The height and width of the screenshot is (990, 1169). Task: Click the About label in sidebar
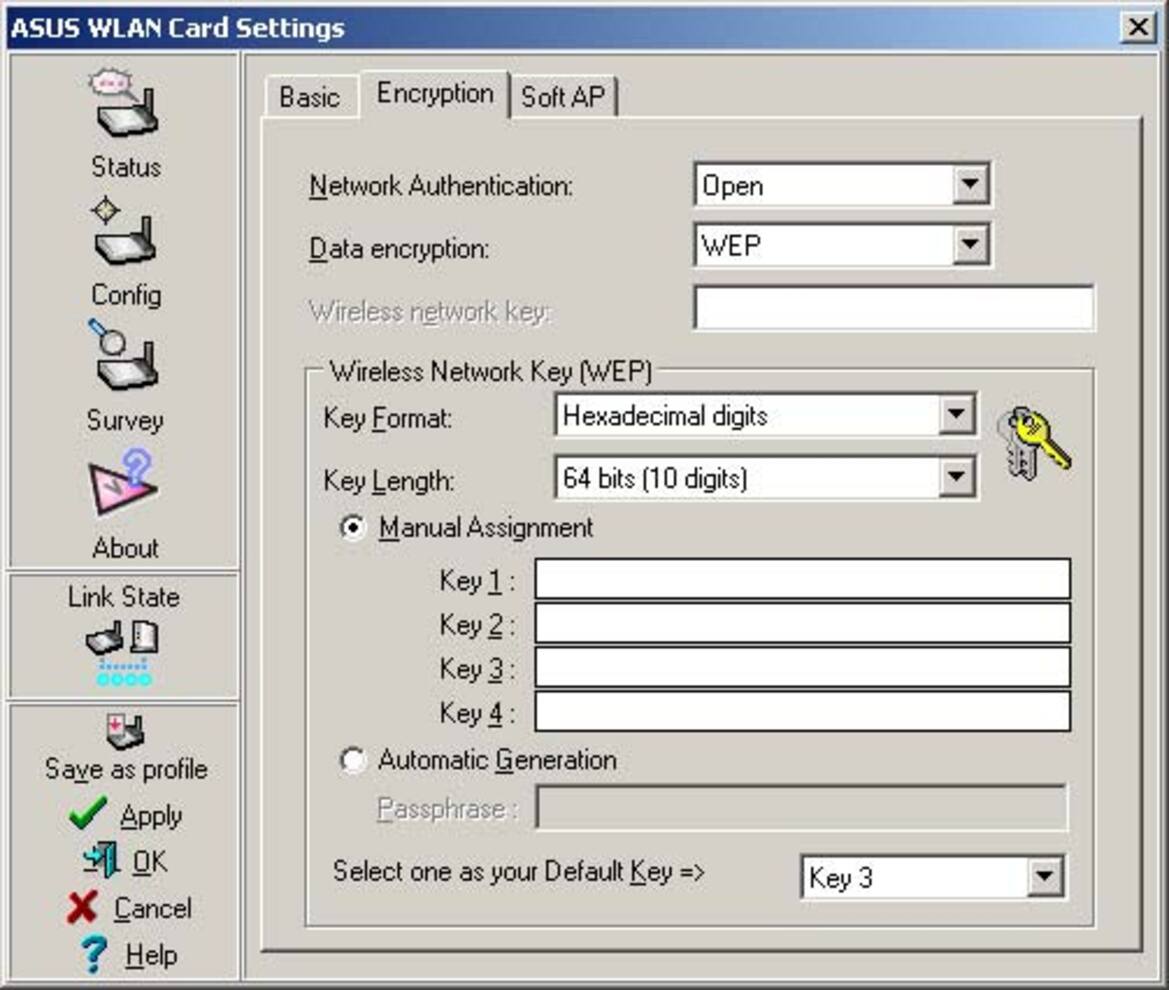125,548
